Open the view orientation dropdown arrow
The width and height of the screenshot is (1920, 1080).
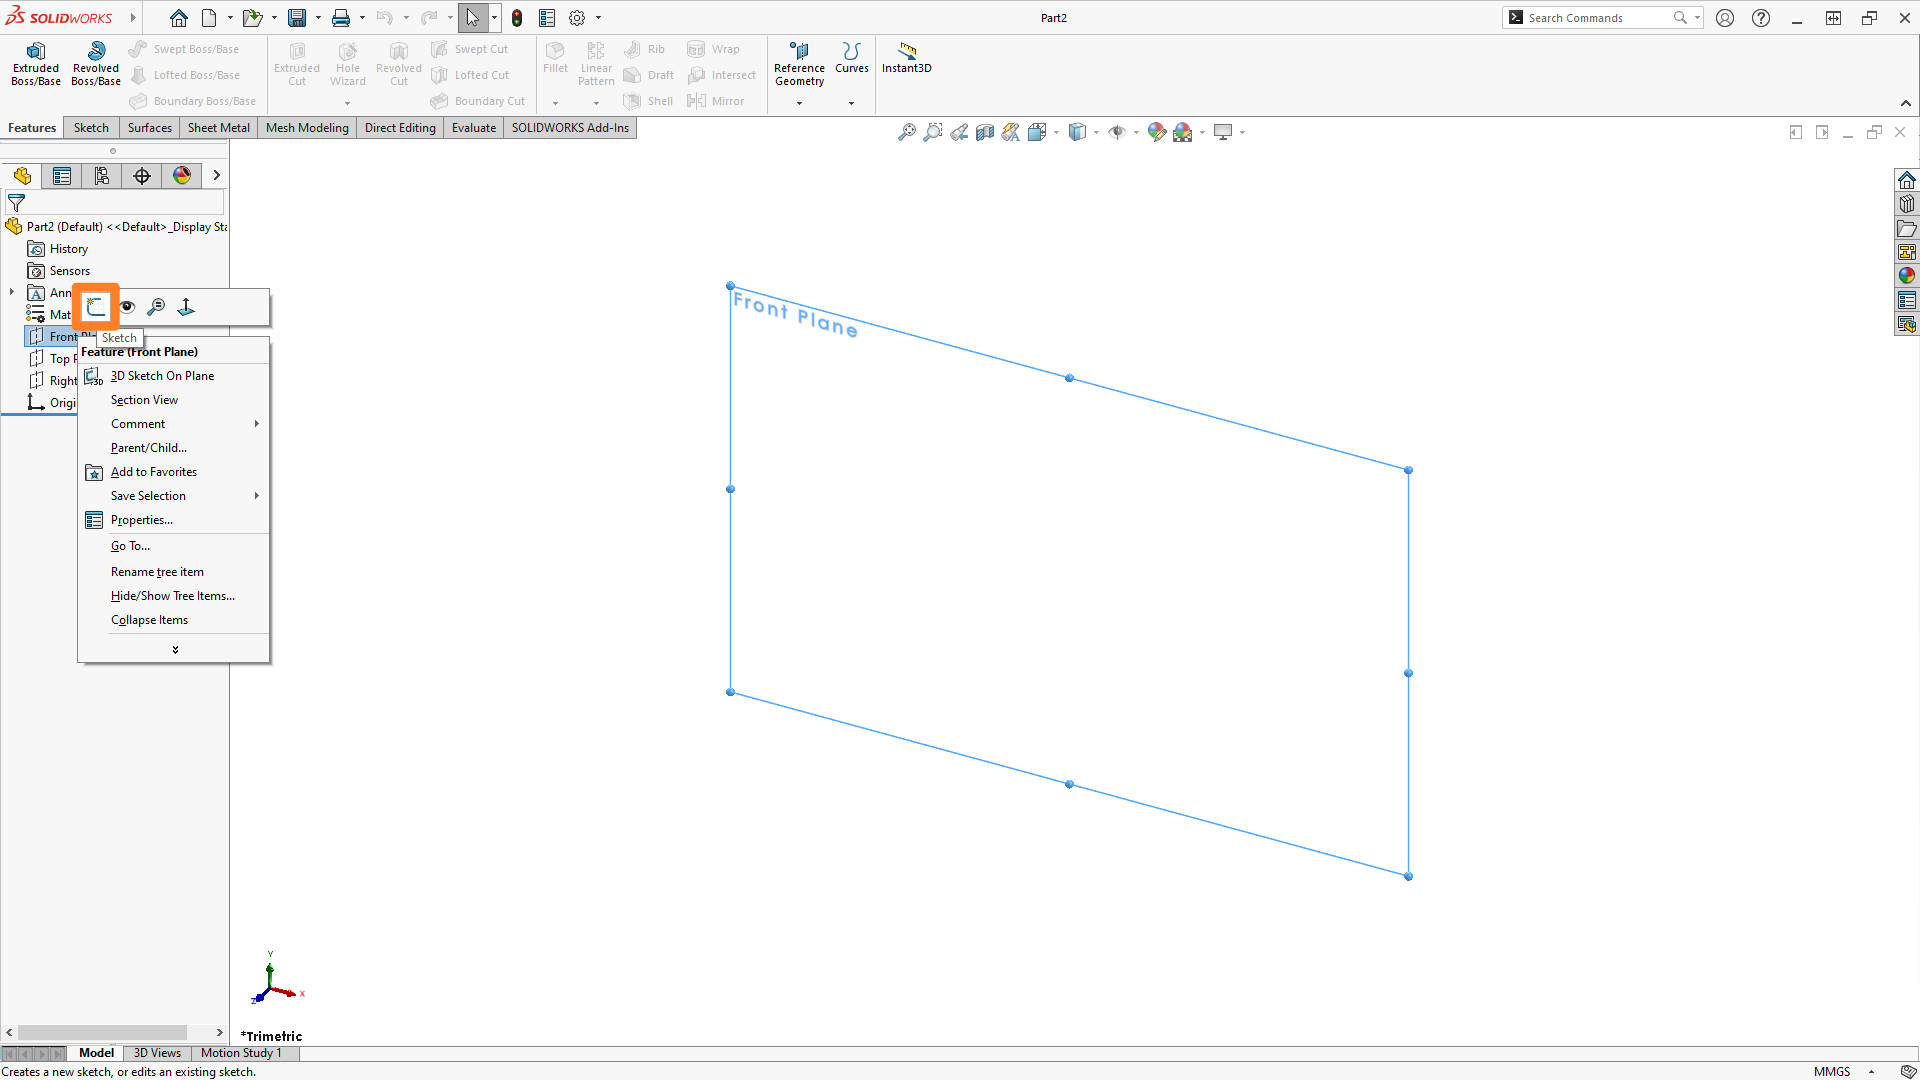click(1056, 131)
